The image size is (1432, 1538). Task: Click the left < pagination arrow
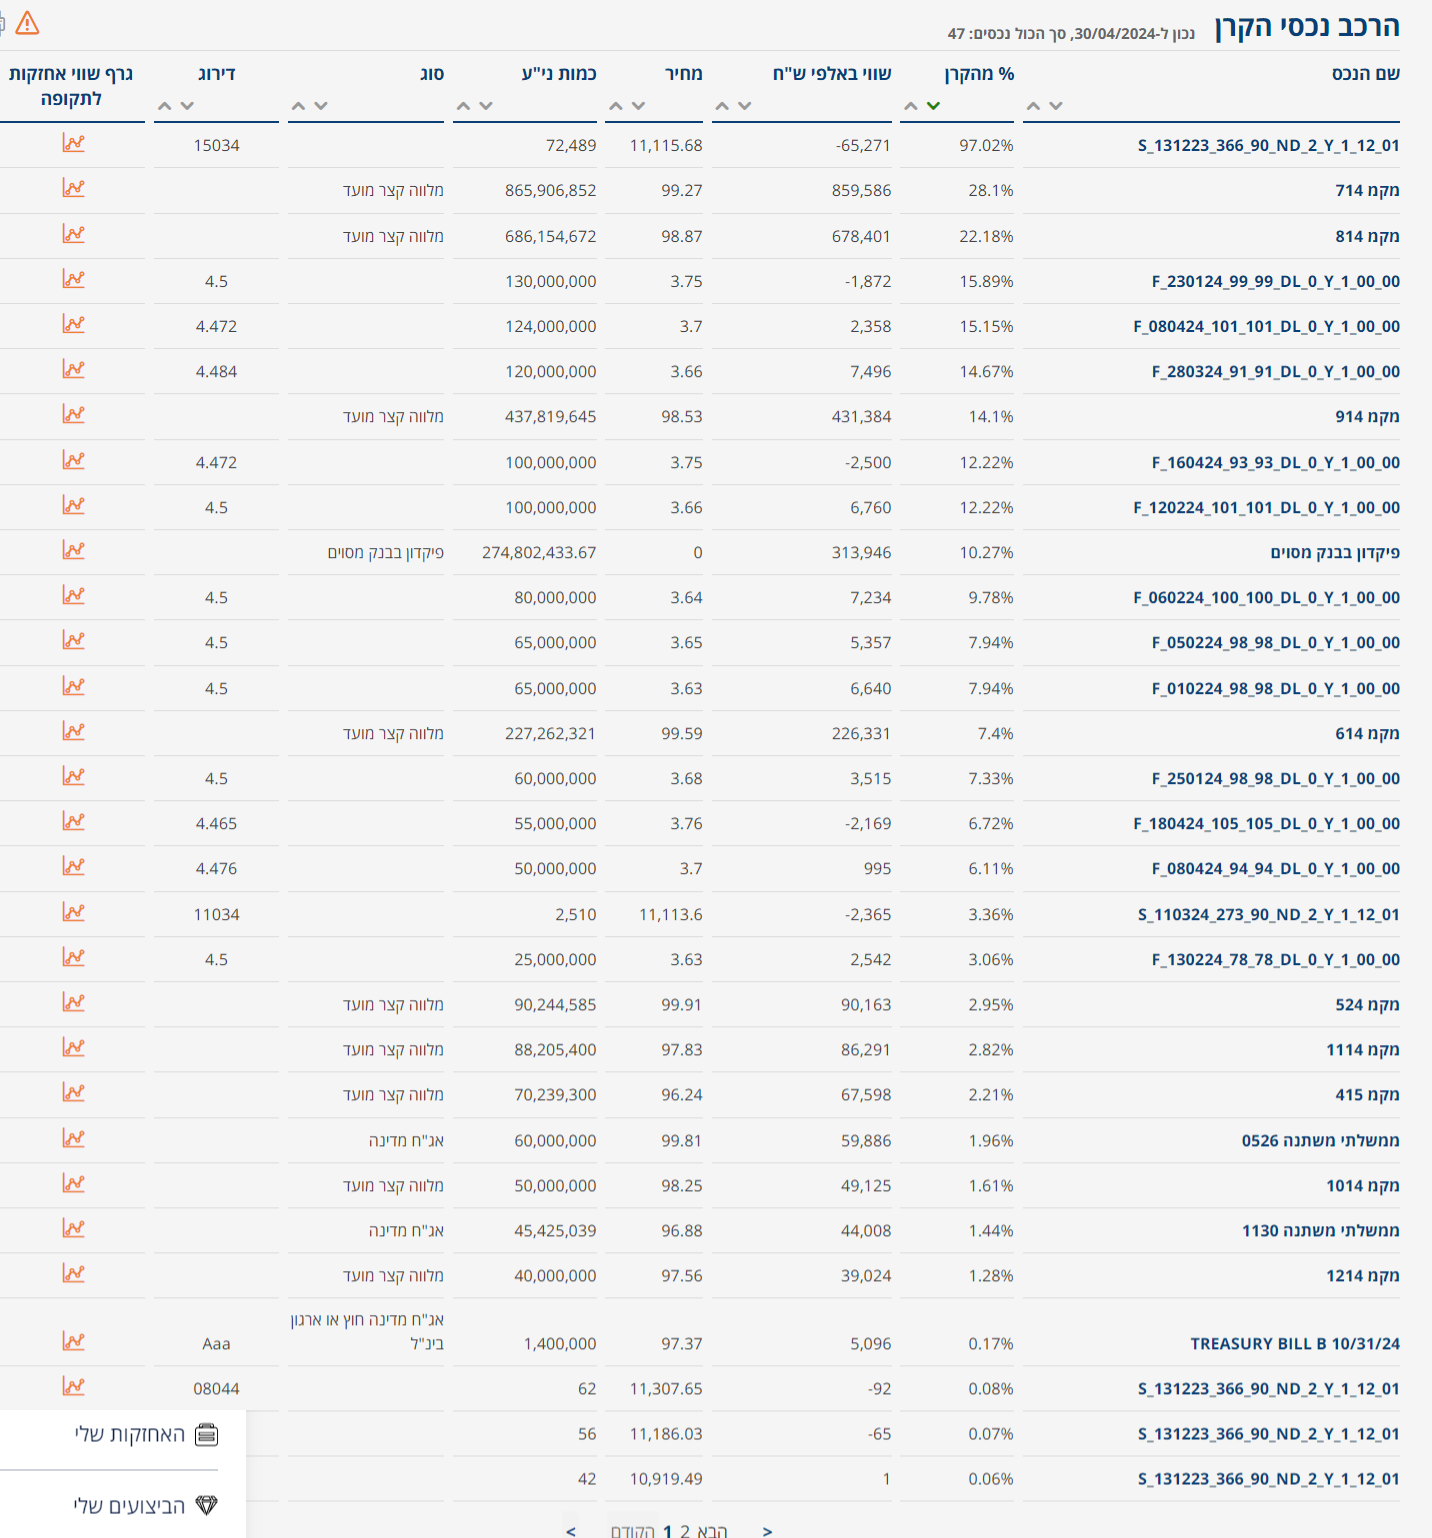(570, 1530)
